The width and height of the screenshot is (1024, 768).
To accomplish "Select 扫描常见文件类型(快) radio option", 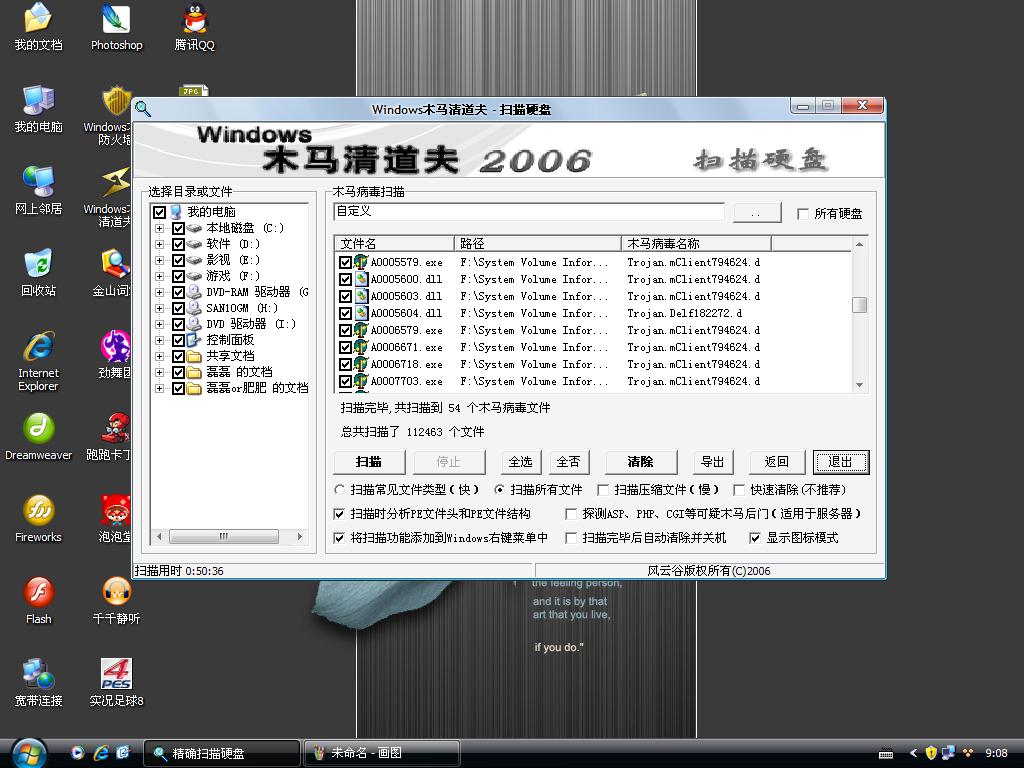I will click(340, 489).
